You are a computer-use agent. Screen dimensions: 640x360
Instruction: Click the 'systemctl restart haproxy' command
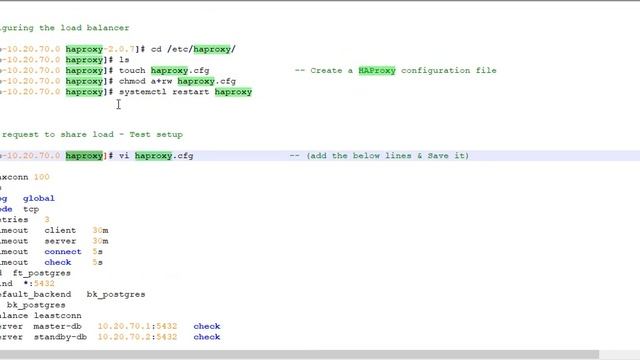(x=185, y=92)
